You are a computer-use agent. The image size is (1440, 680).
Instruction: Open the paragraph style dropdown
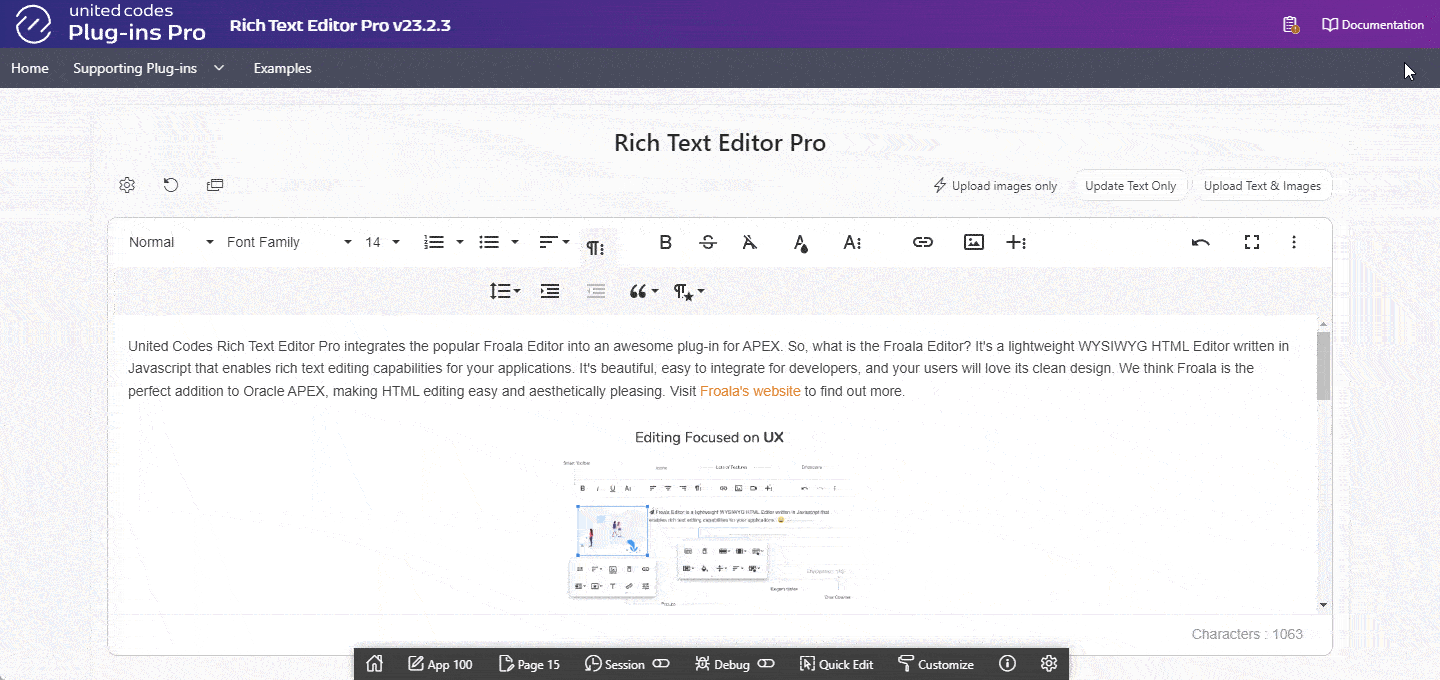(x=689, y=291)
